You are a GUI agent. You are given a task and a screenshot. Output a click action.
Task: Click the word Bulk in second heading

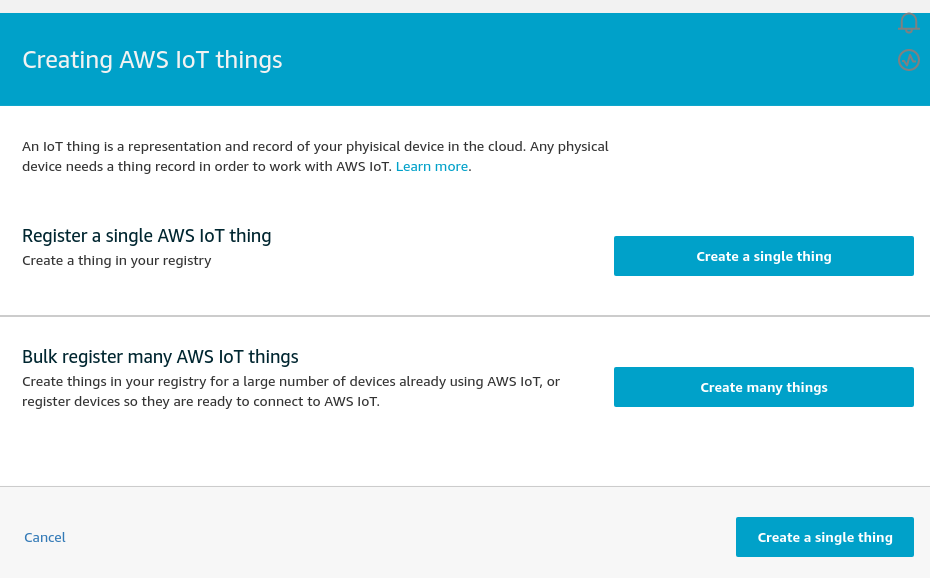tap(40, 357)
